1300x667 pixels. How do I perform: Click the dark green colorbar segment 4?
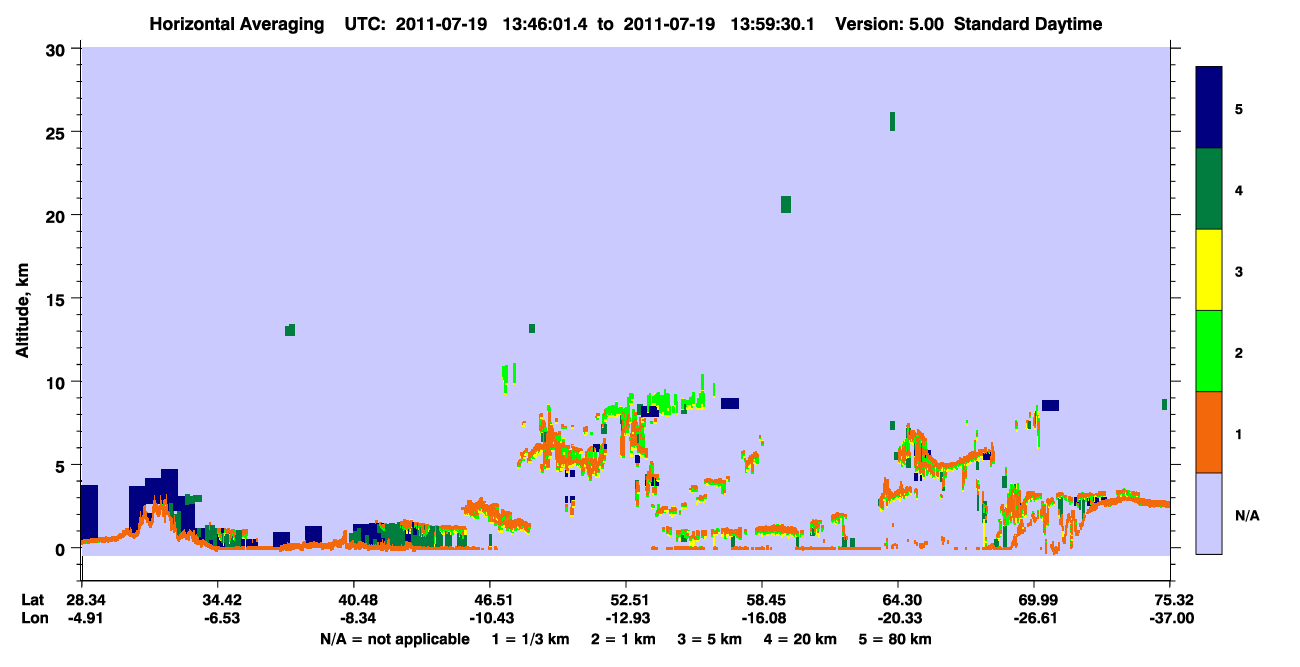tap(1209, 189)
